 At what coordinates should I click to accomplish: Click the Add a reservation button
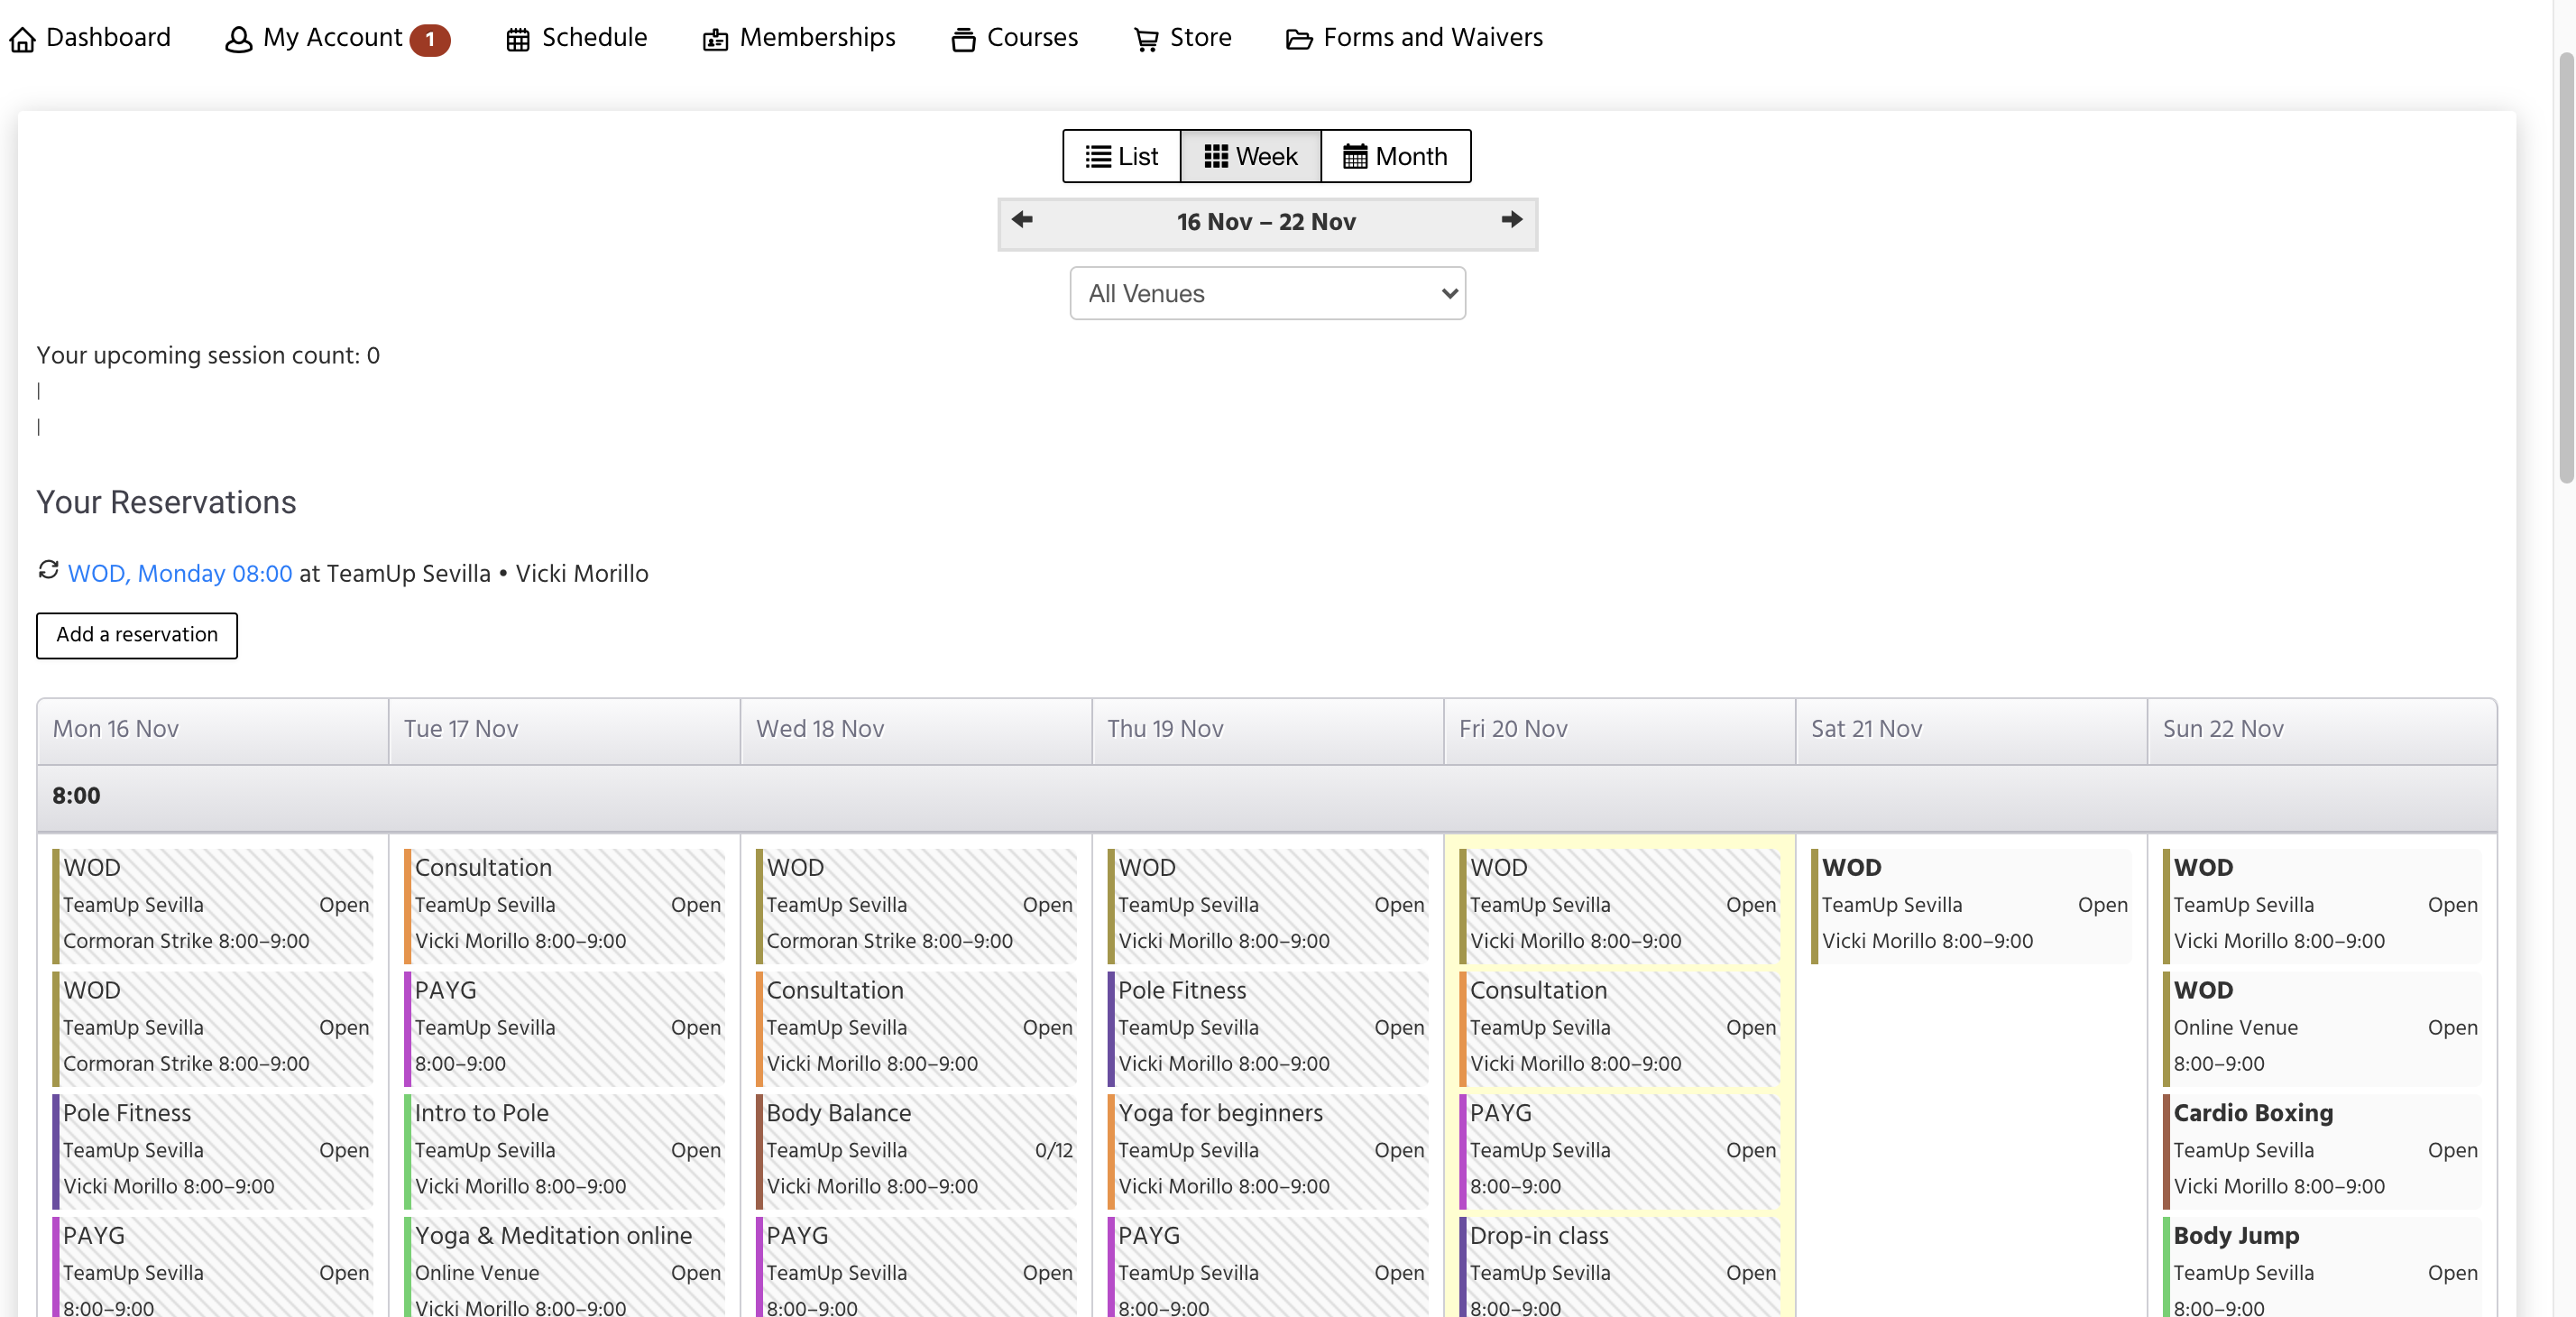(137, 634)
